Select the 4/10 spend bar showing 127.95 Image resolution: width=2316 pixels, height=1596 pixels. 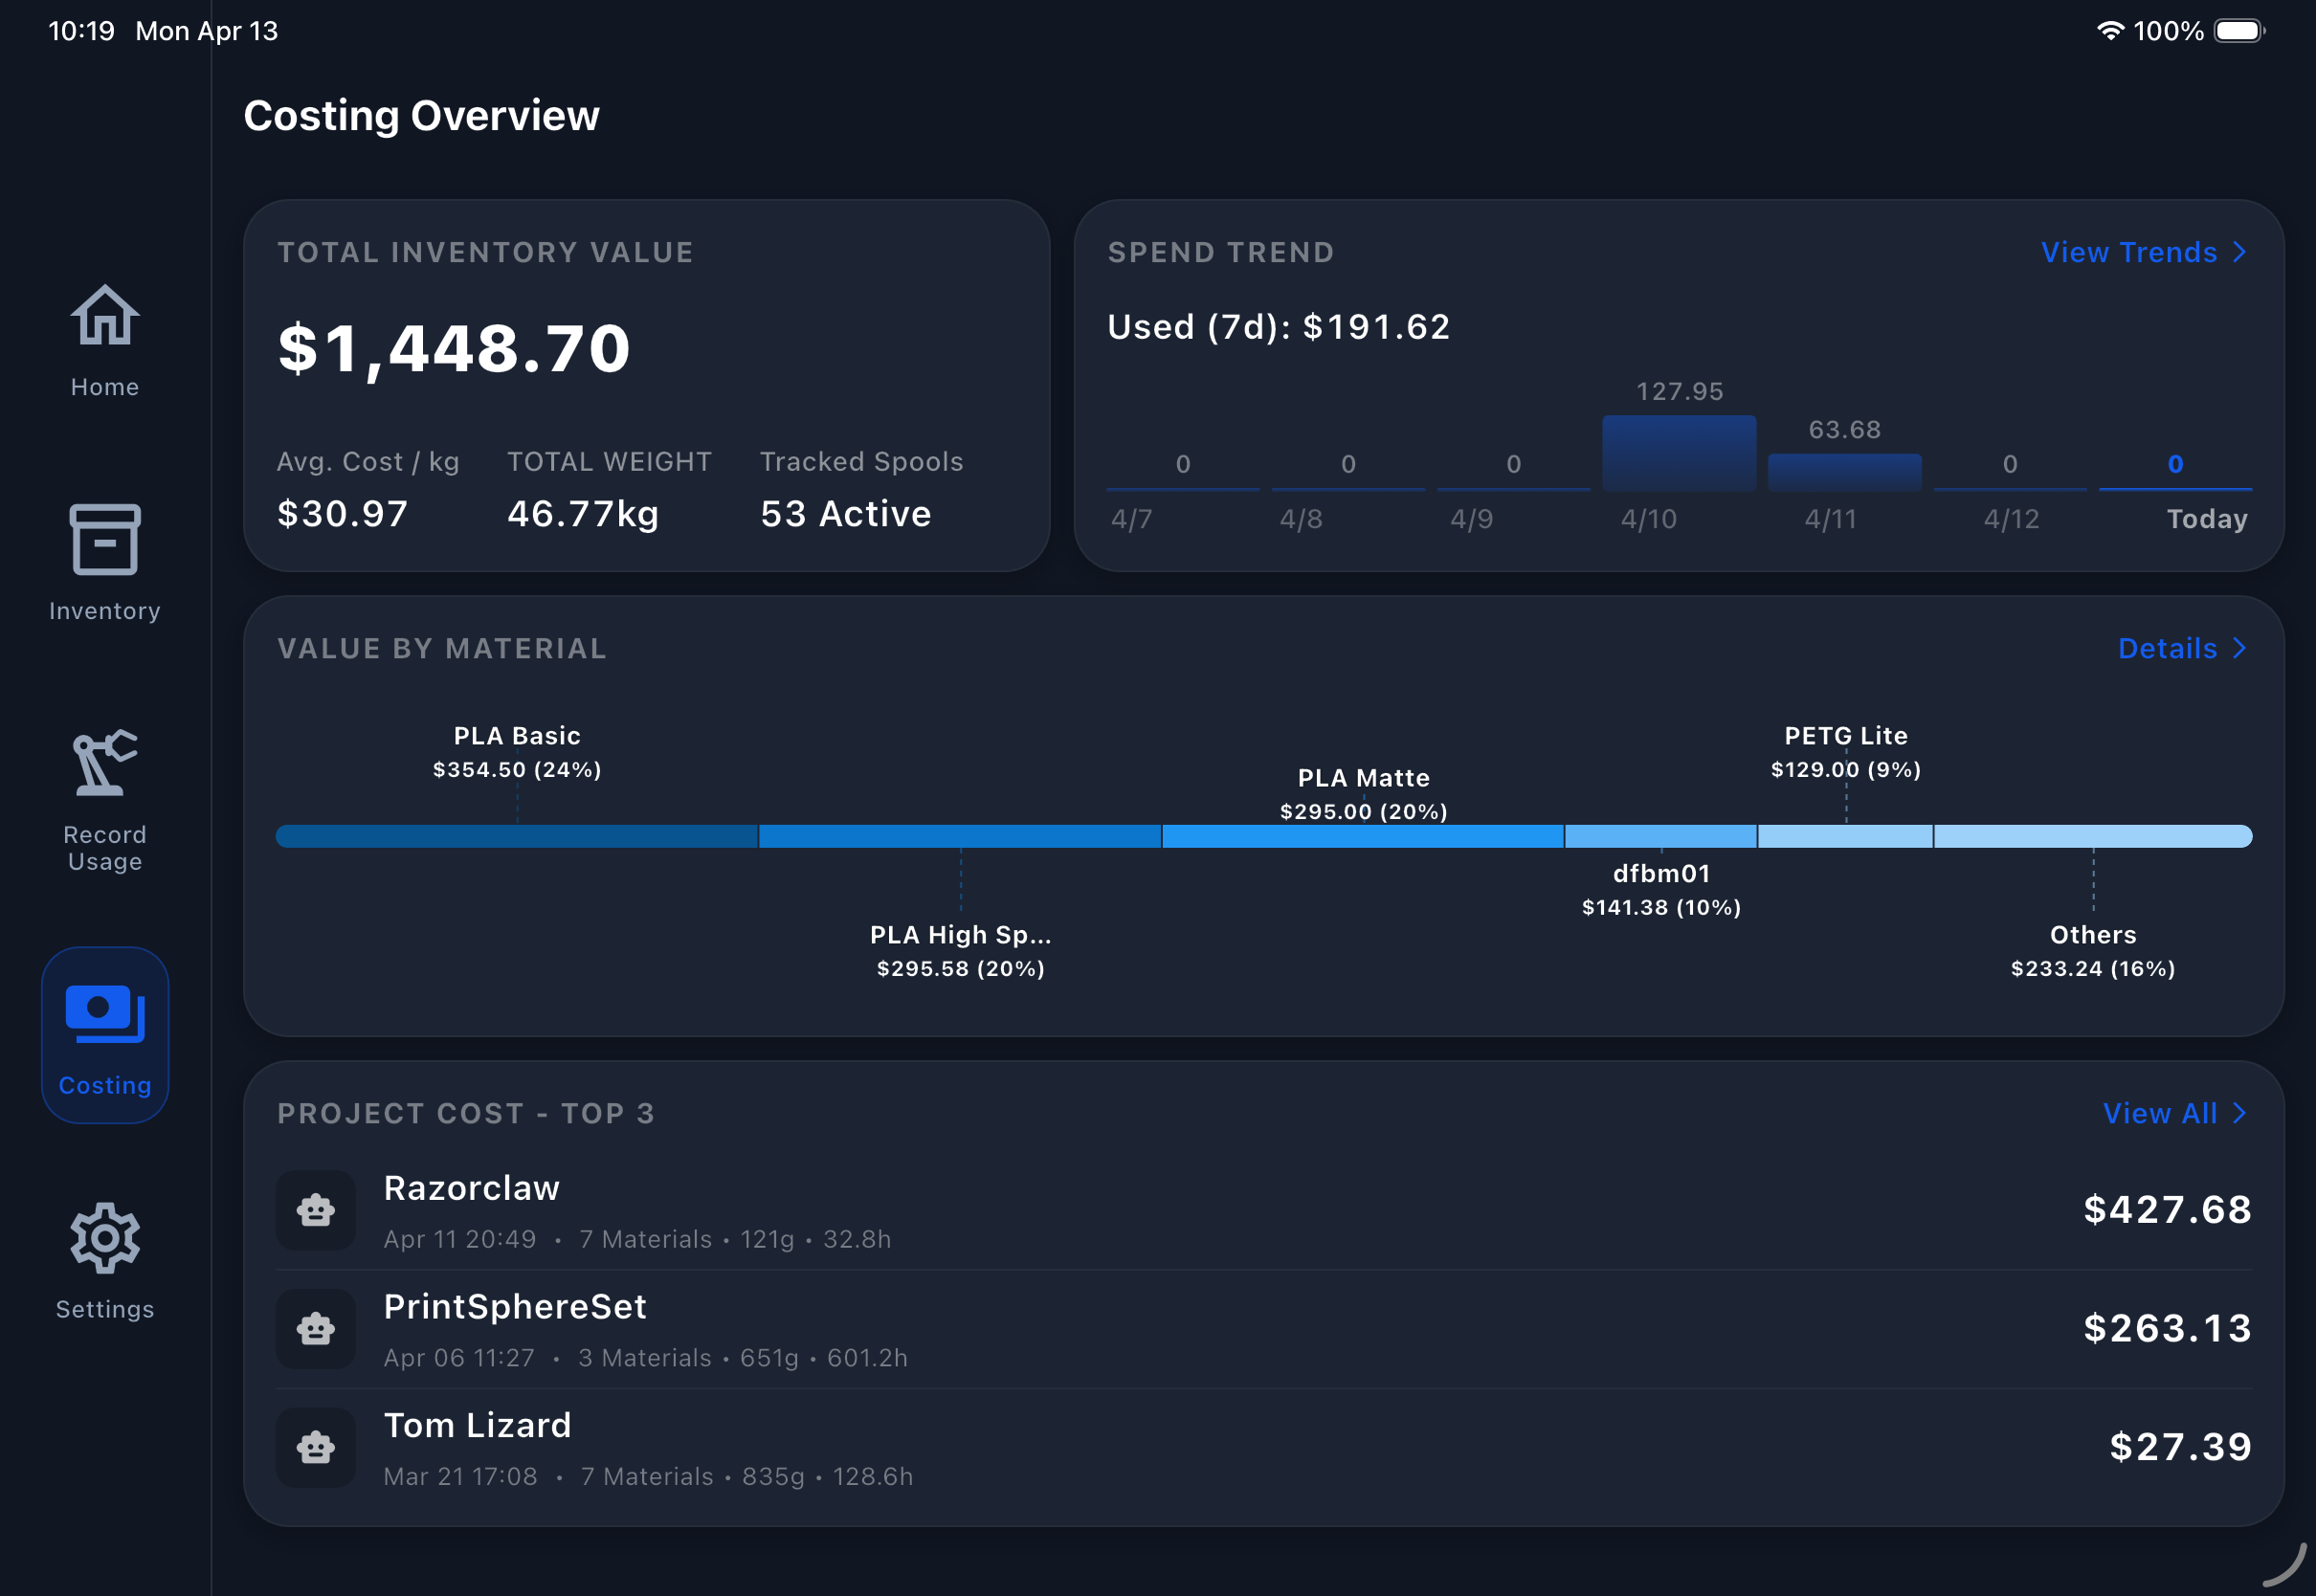coord(1679,453)
